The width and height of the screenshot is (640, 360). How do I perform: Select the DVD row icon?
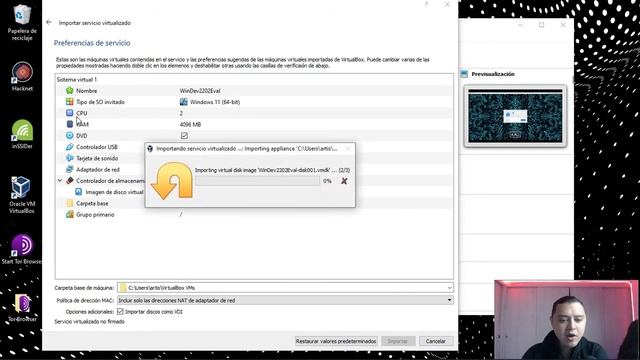[x=70, y=136]
